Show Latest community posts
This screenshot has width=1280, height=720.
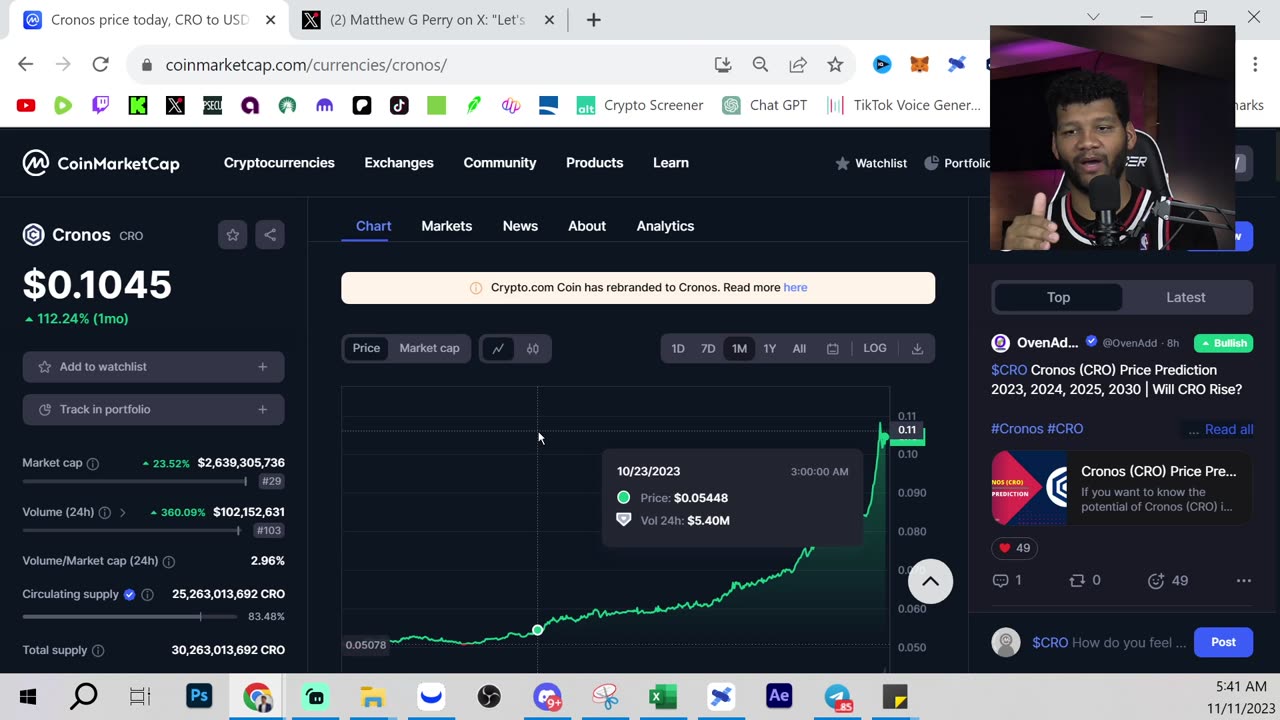(1186, 297)
